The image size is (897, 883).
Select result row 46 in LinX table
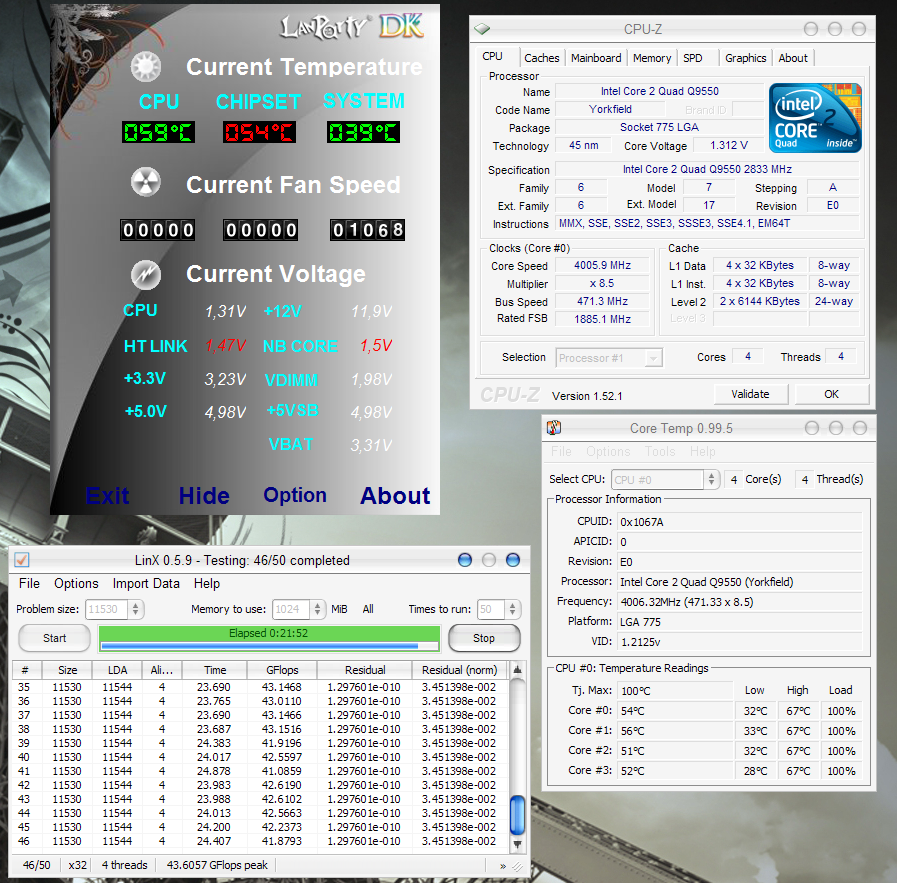[260, 841]
